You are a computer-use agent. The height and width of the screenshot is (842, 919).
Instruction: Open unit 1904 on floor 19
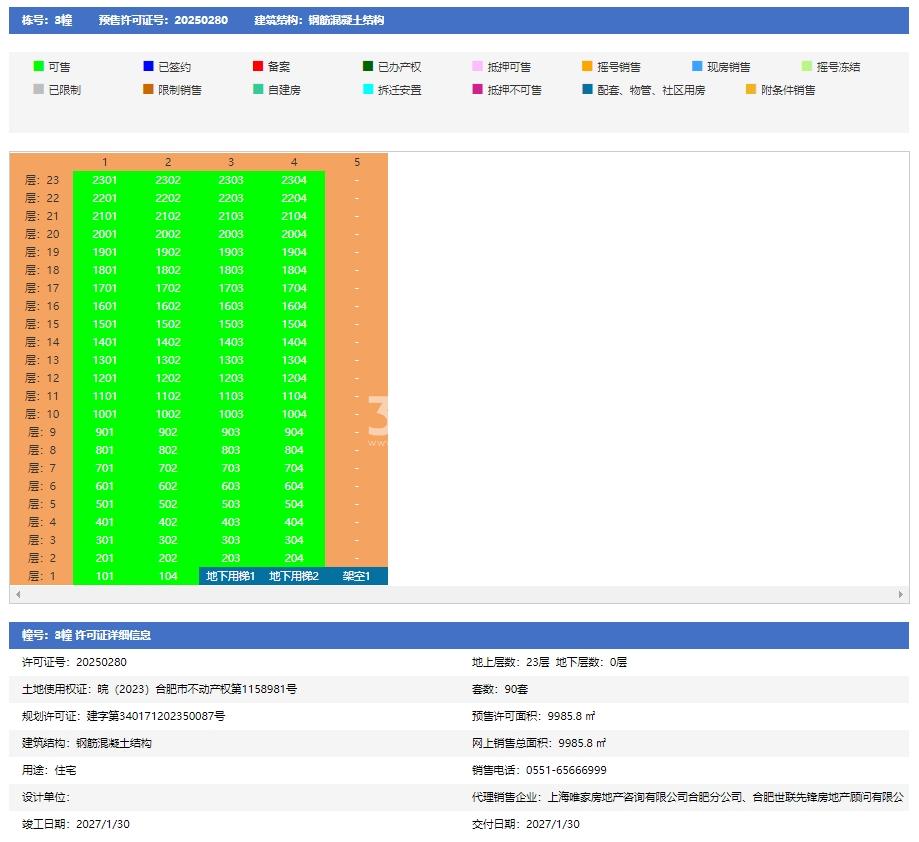(294, 252)
